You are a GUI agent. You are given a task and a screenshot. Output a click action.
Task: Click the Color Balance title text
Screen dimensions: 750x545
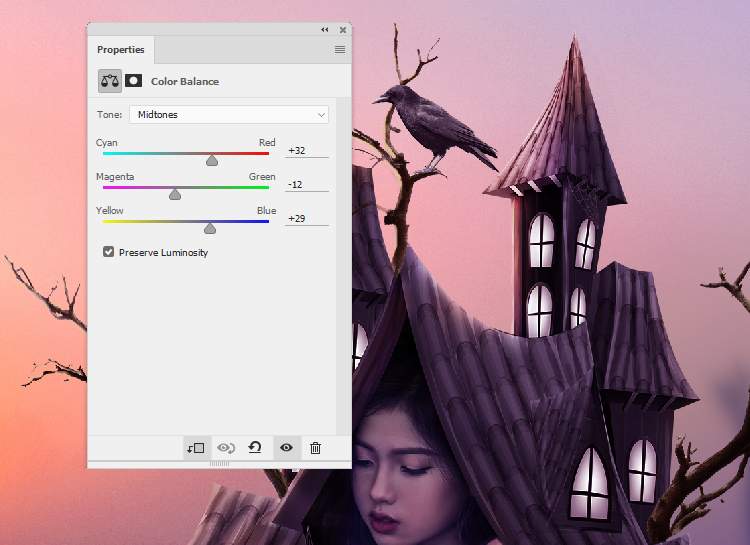[185, 81]
